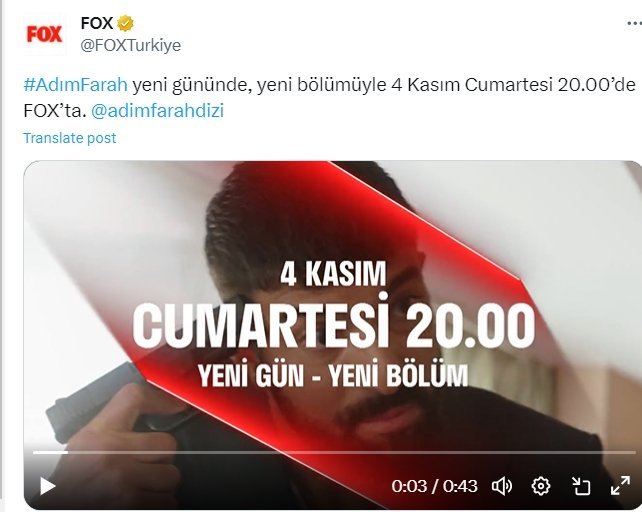Enable picture-in-picture mode icon
642x512 pixels.
tap(581, 486)
